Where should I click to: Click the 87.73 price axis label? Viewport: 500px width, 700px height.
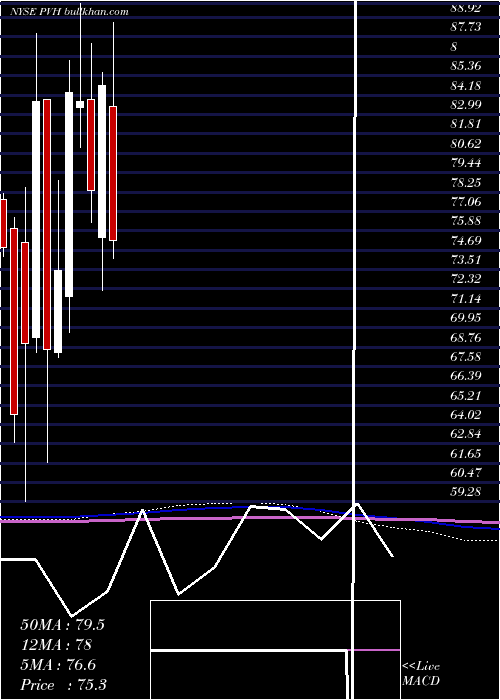[466, 27]
